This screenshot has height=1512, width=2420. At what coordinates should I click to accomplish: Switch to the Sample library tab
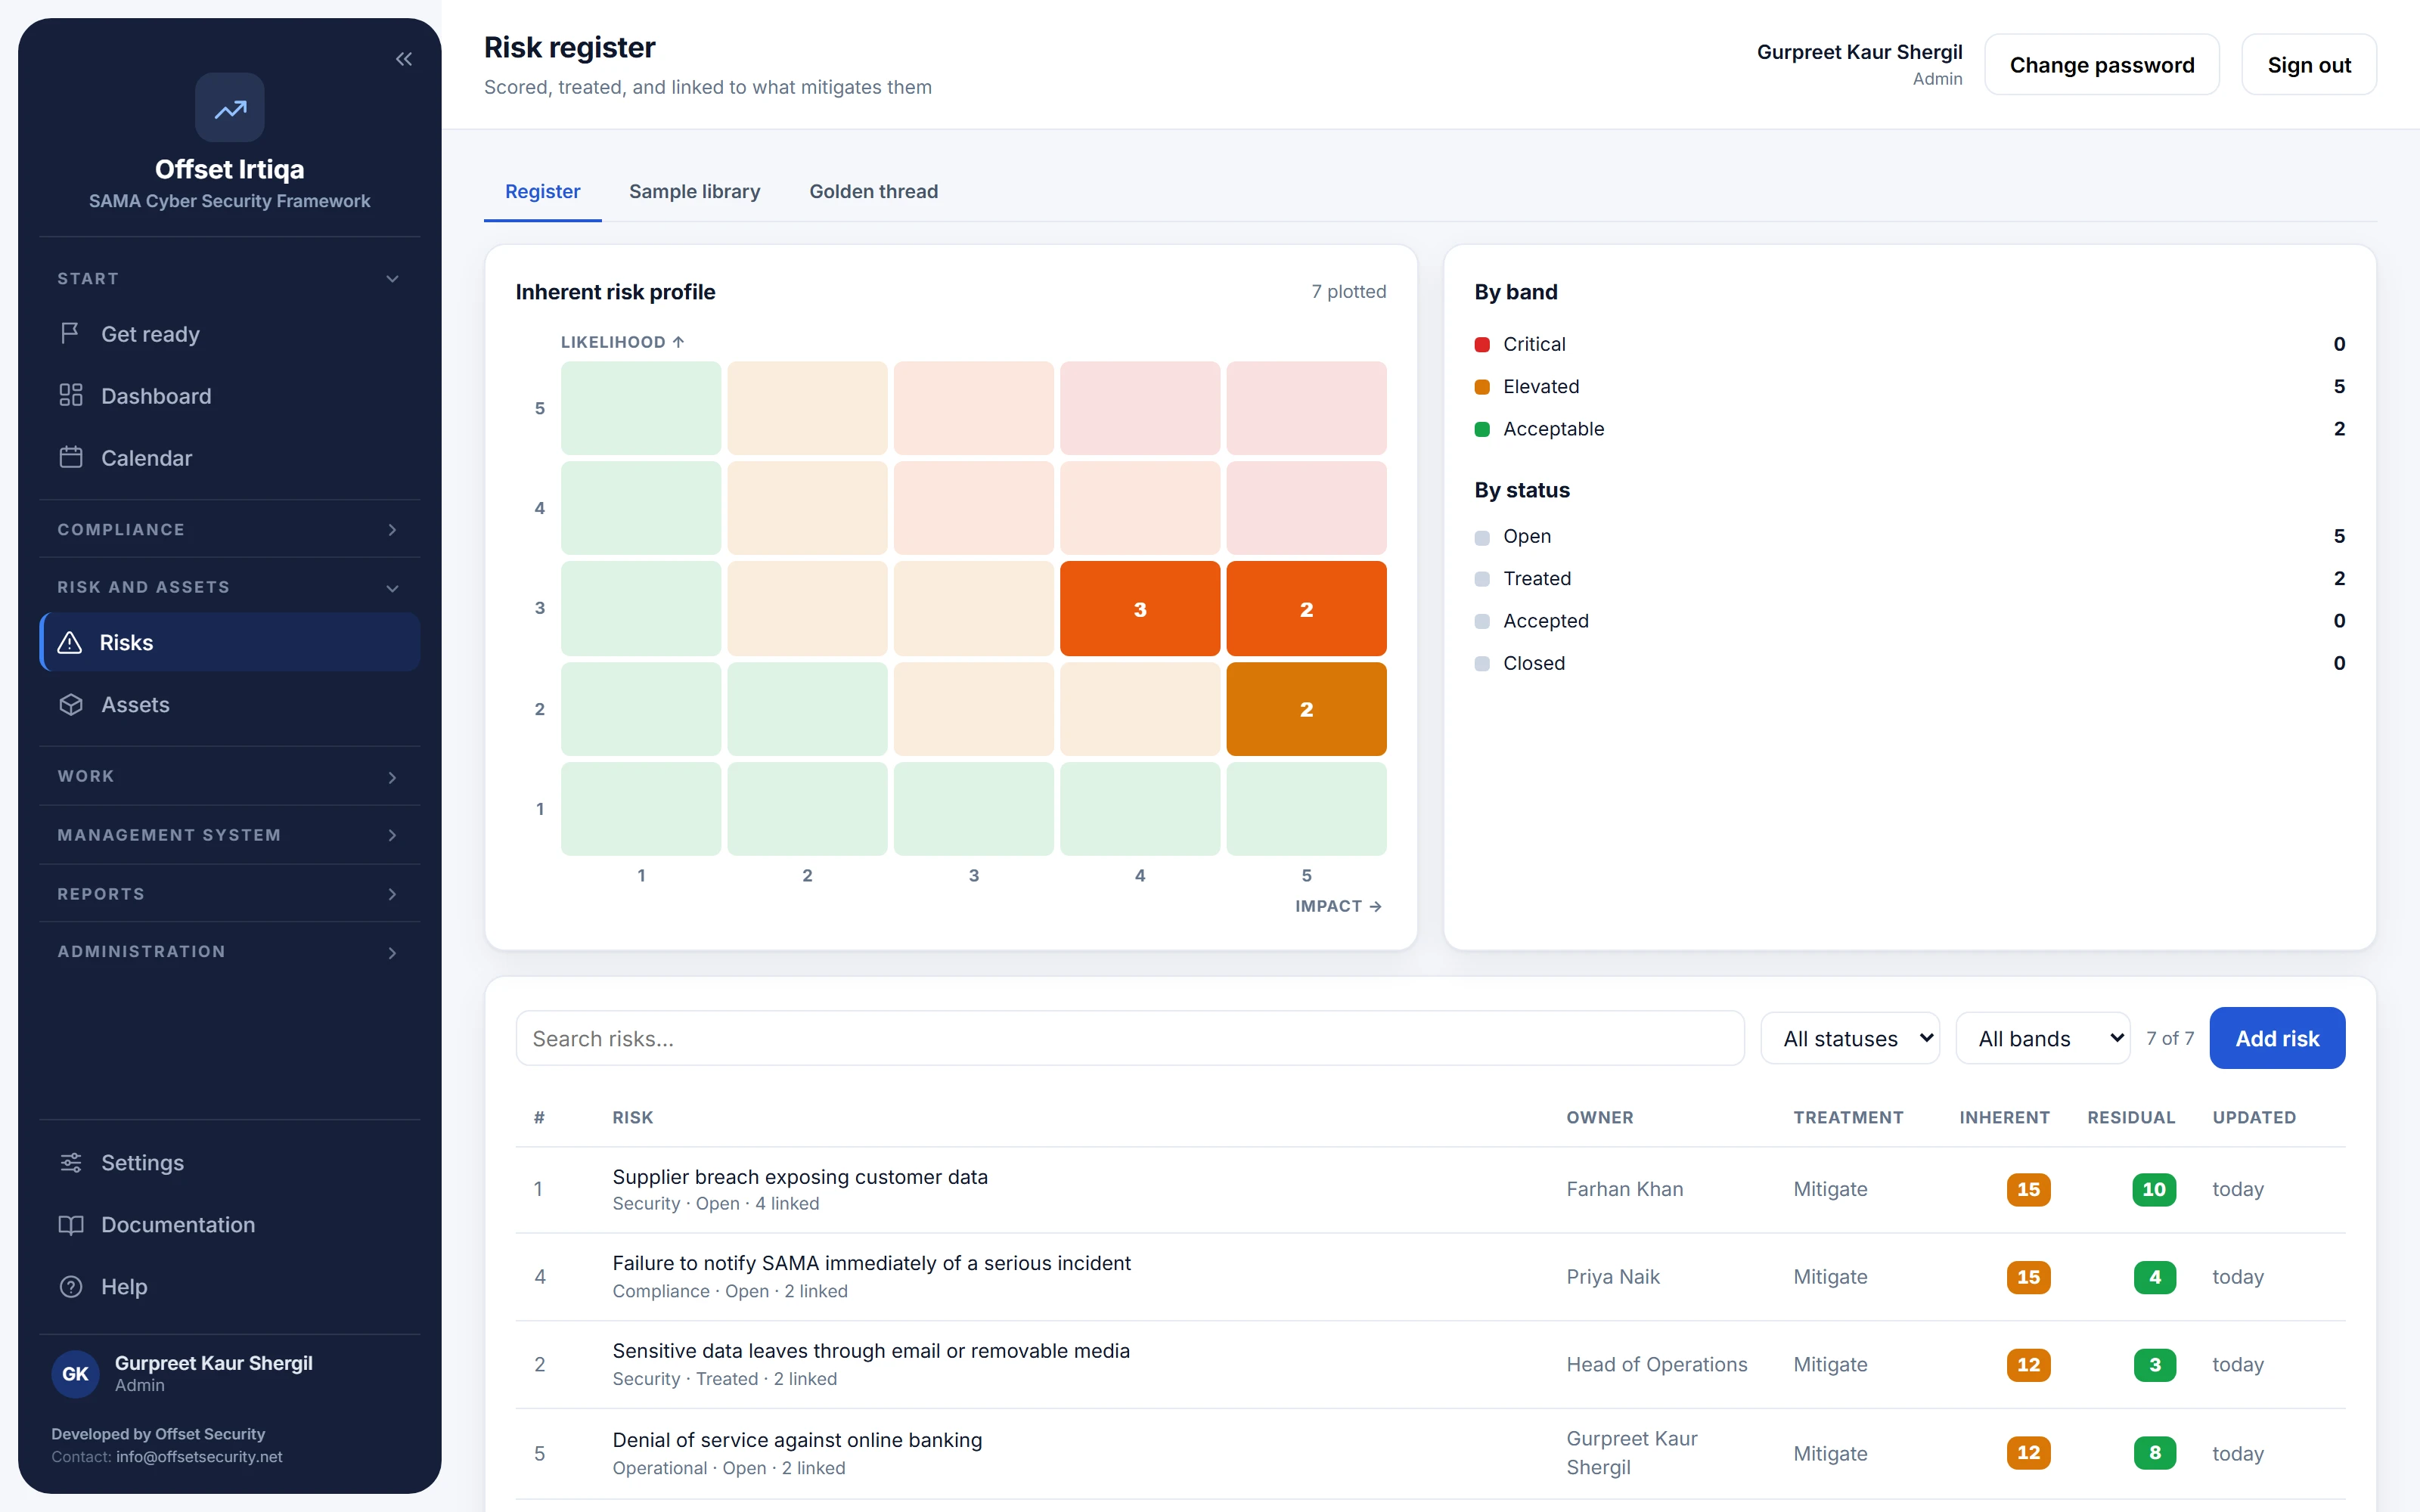(x=694, y=191)
